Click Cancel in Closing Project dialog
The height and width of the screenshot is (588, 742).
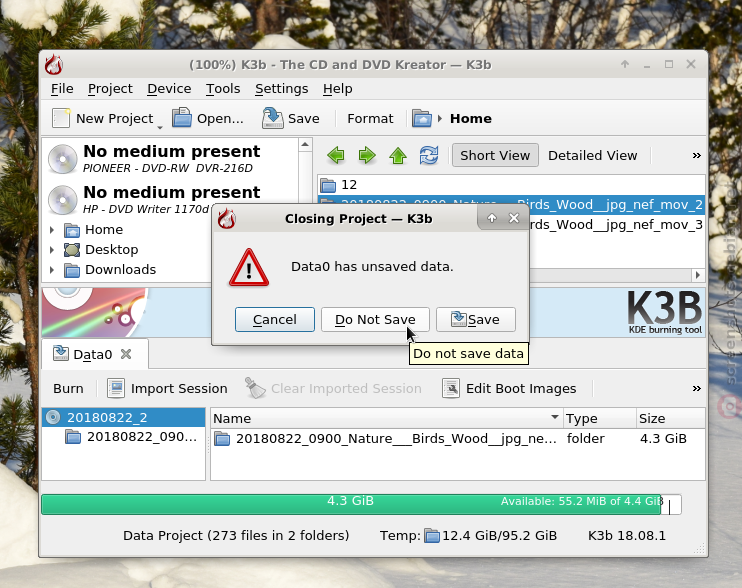click(274, 319)
